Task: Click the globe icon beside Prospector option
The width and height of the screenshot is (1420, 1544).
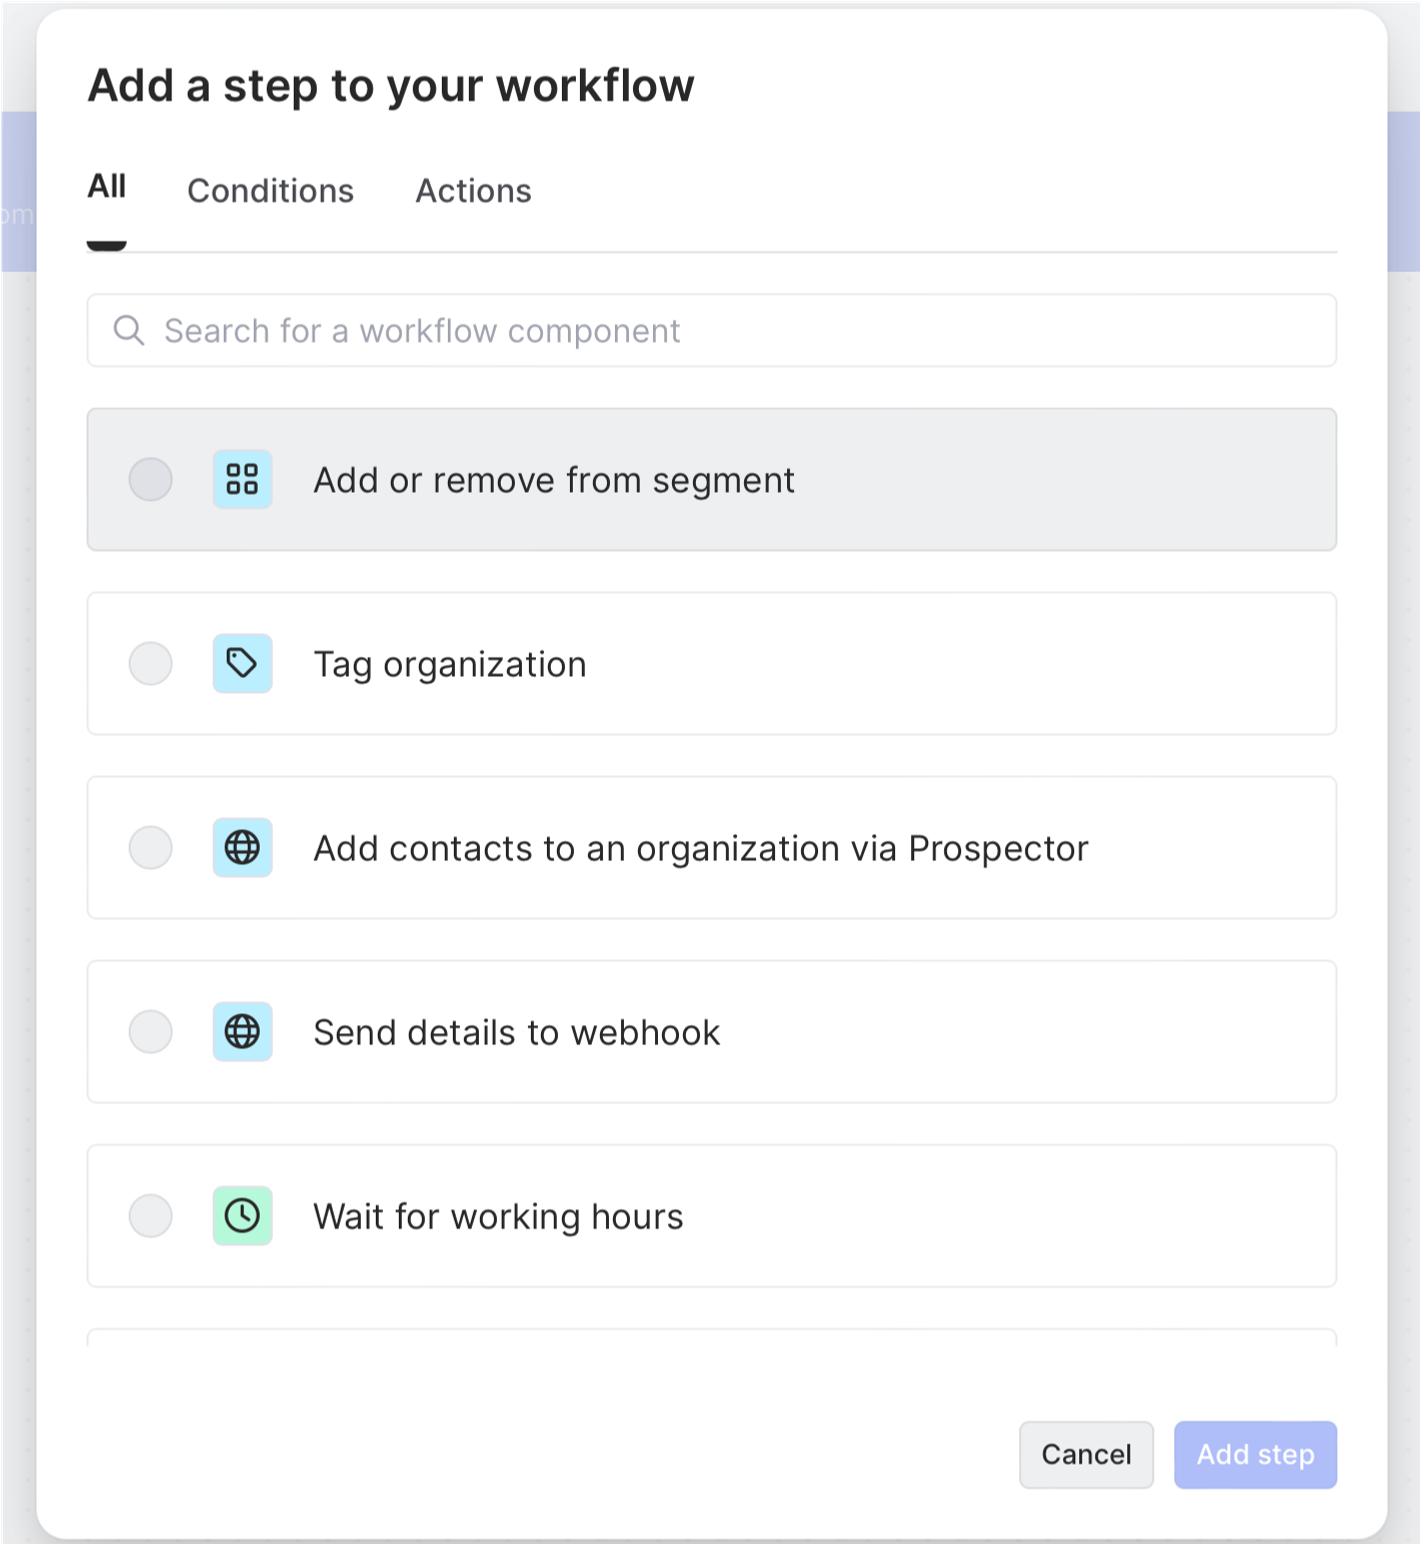Action: 242,847
